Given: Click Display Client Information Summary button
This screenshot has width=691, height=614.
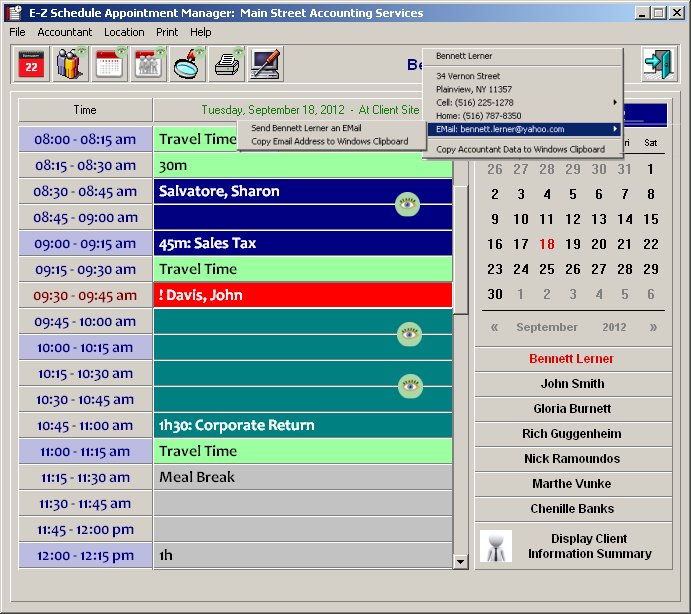Looking at the screenshot, I should click(572, 546).
